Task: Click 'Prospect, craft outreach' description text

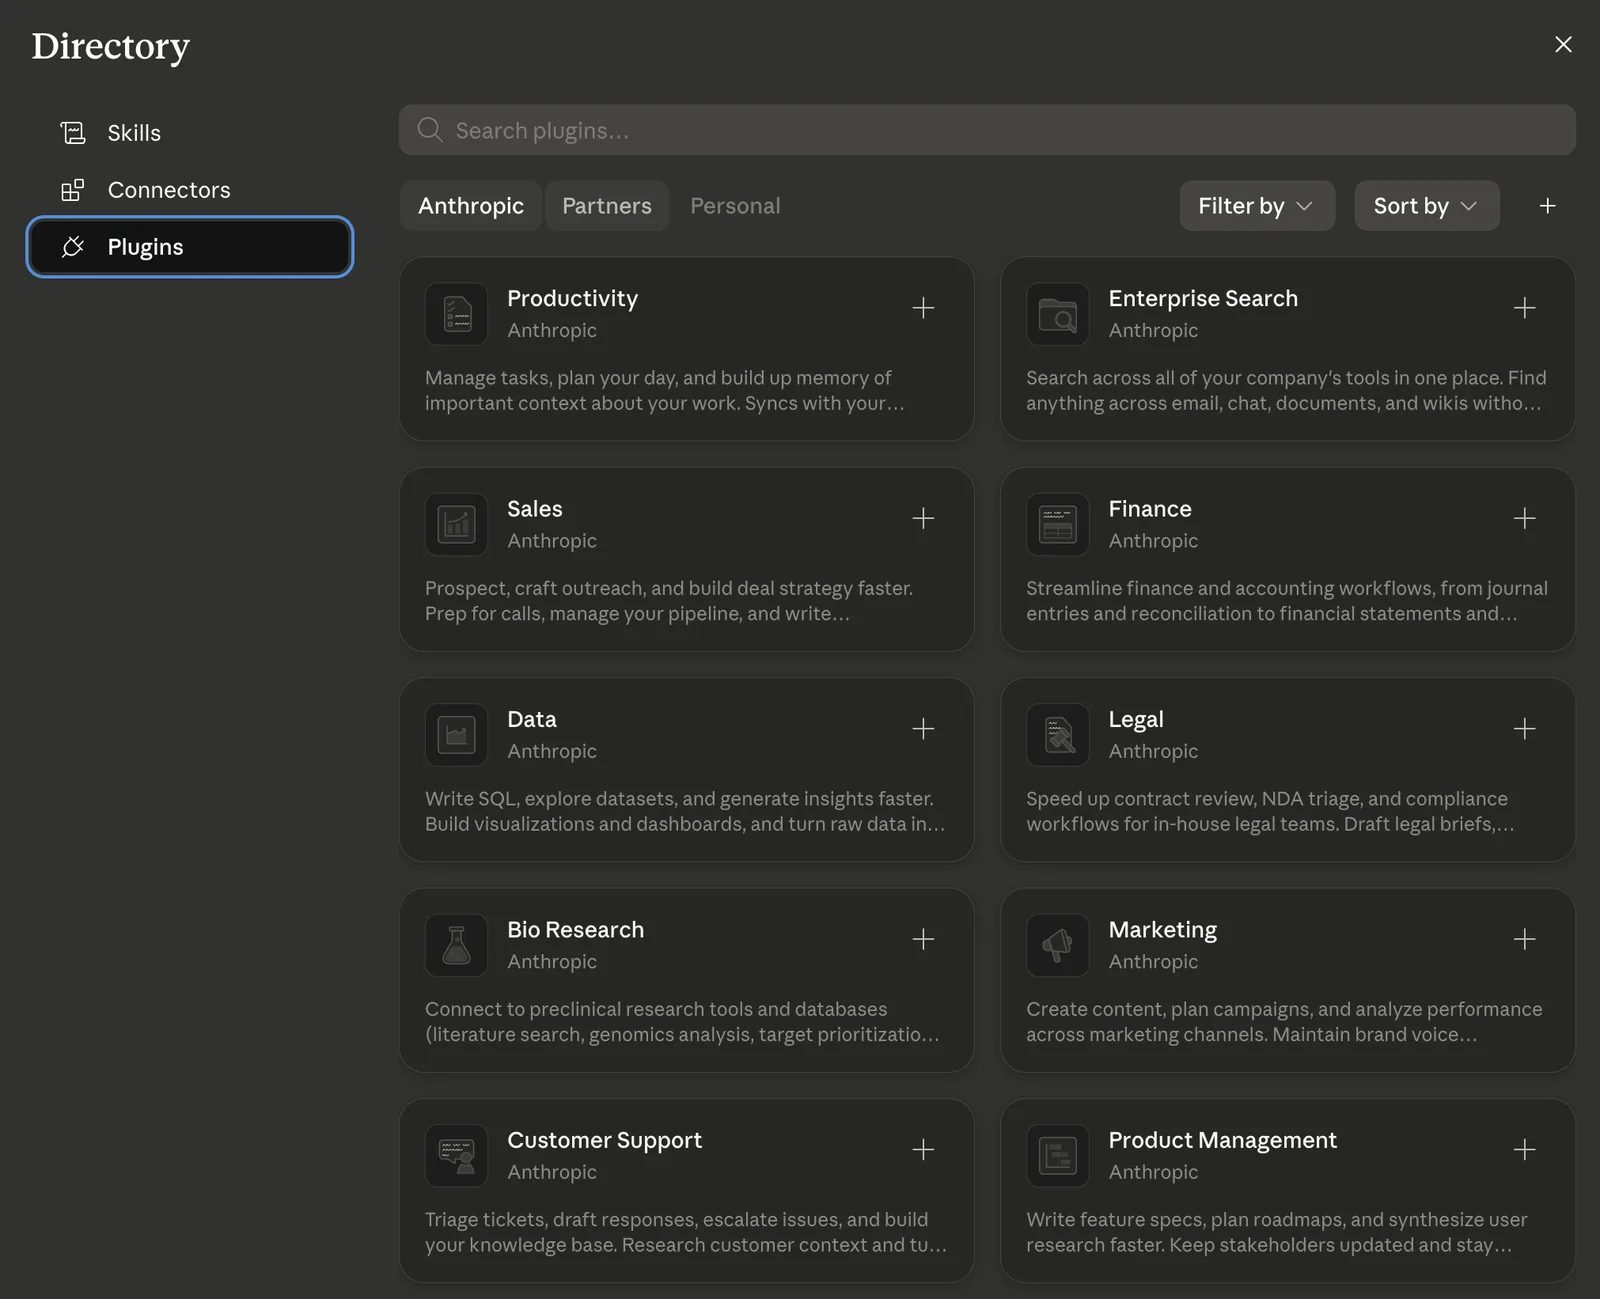Action: [668, 601]
